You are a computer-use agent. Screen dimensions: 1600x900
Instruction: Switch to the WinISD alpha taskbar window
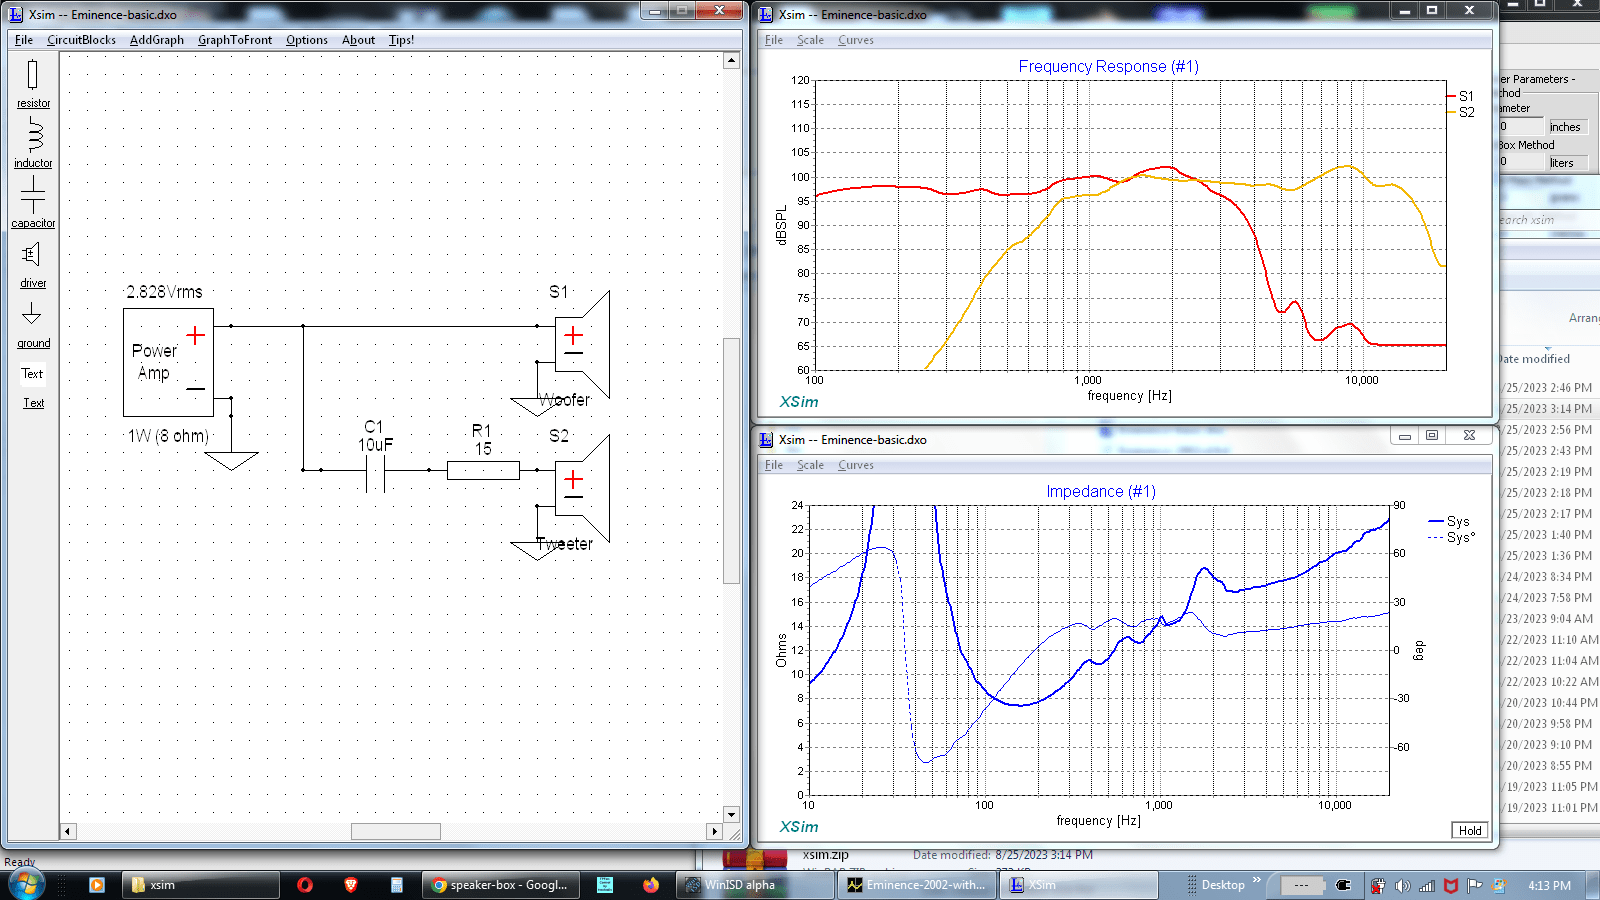coord(755,885)
